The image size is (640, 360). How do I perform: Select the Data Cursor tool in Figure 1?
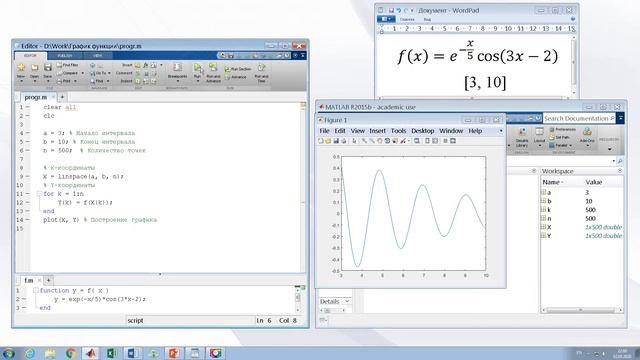point(395,141)
